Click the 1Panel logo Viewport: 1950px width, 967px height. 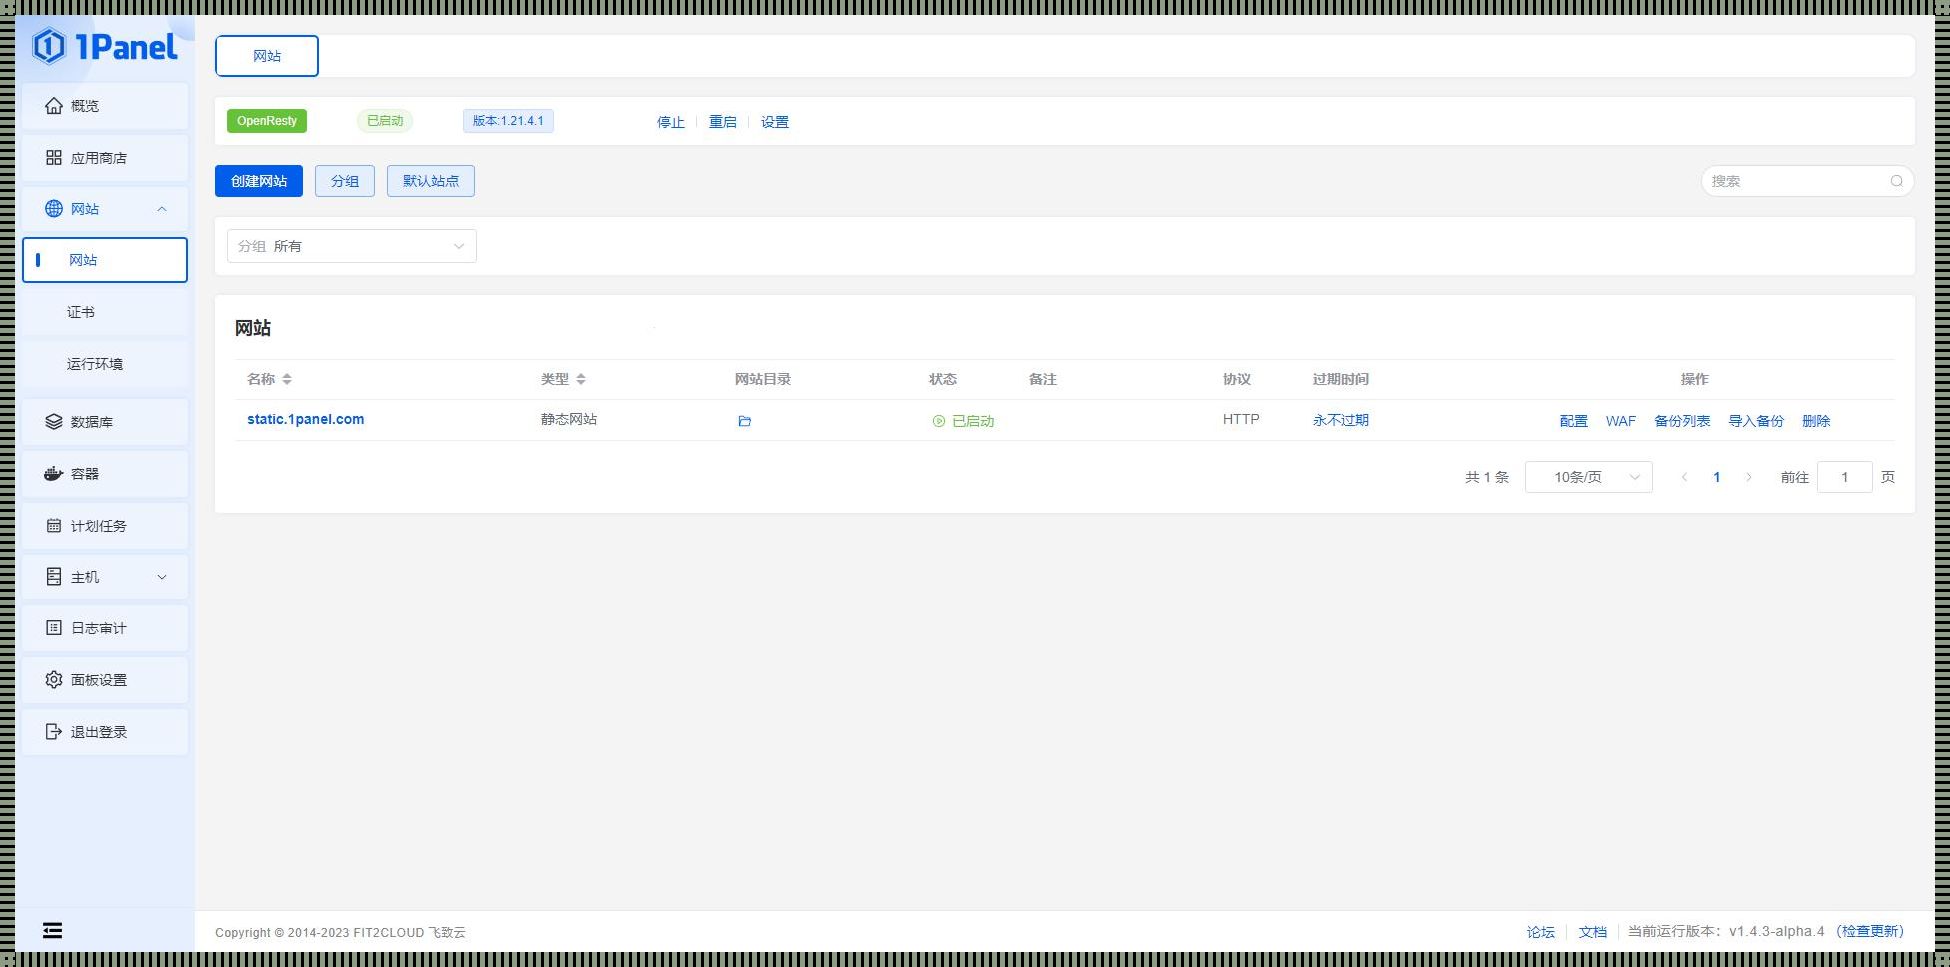104,46
